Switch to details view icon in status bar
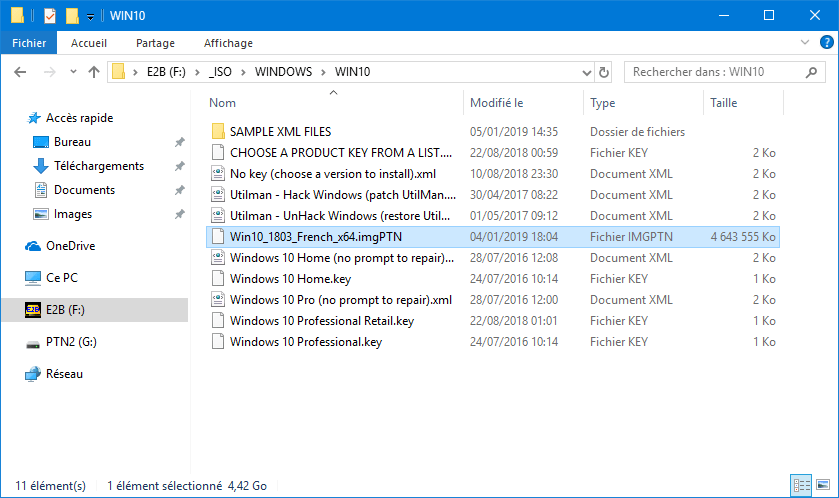Screen dimensions: 839x498 click(x=801, y=485)
